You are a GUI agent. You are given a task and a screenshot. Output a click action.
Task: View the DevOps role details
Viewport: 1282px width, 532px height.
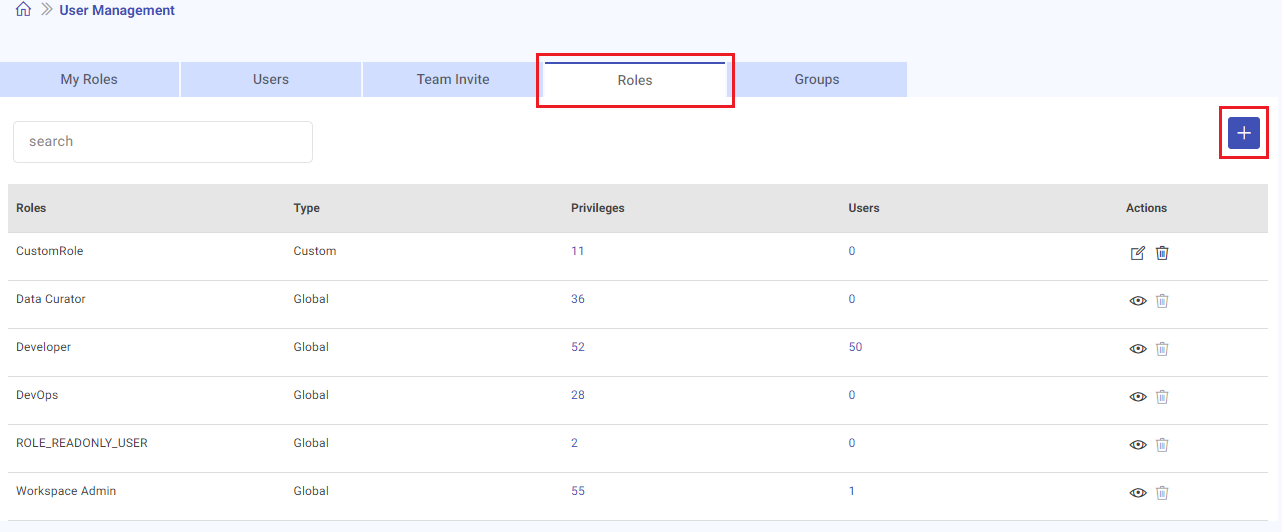click(1137, 397)
